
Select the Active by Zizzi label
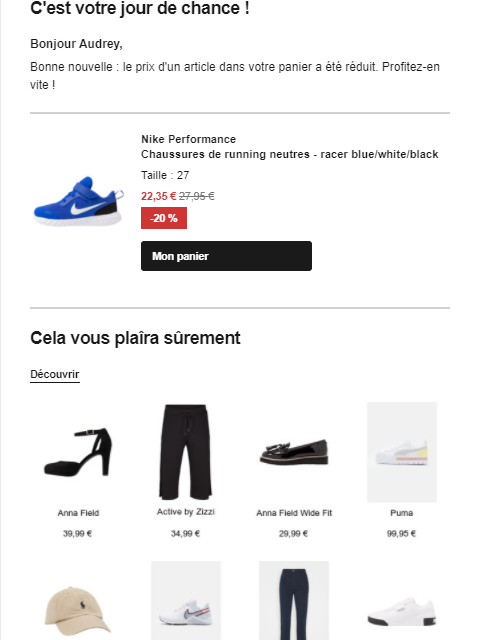pyautogui.click(x=186, y=512)
